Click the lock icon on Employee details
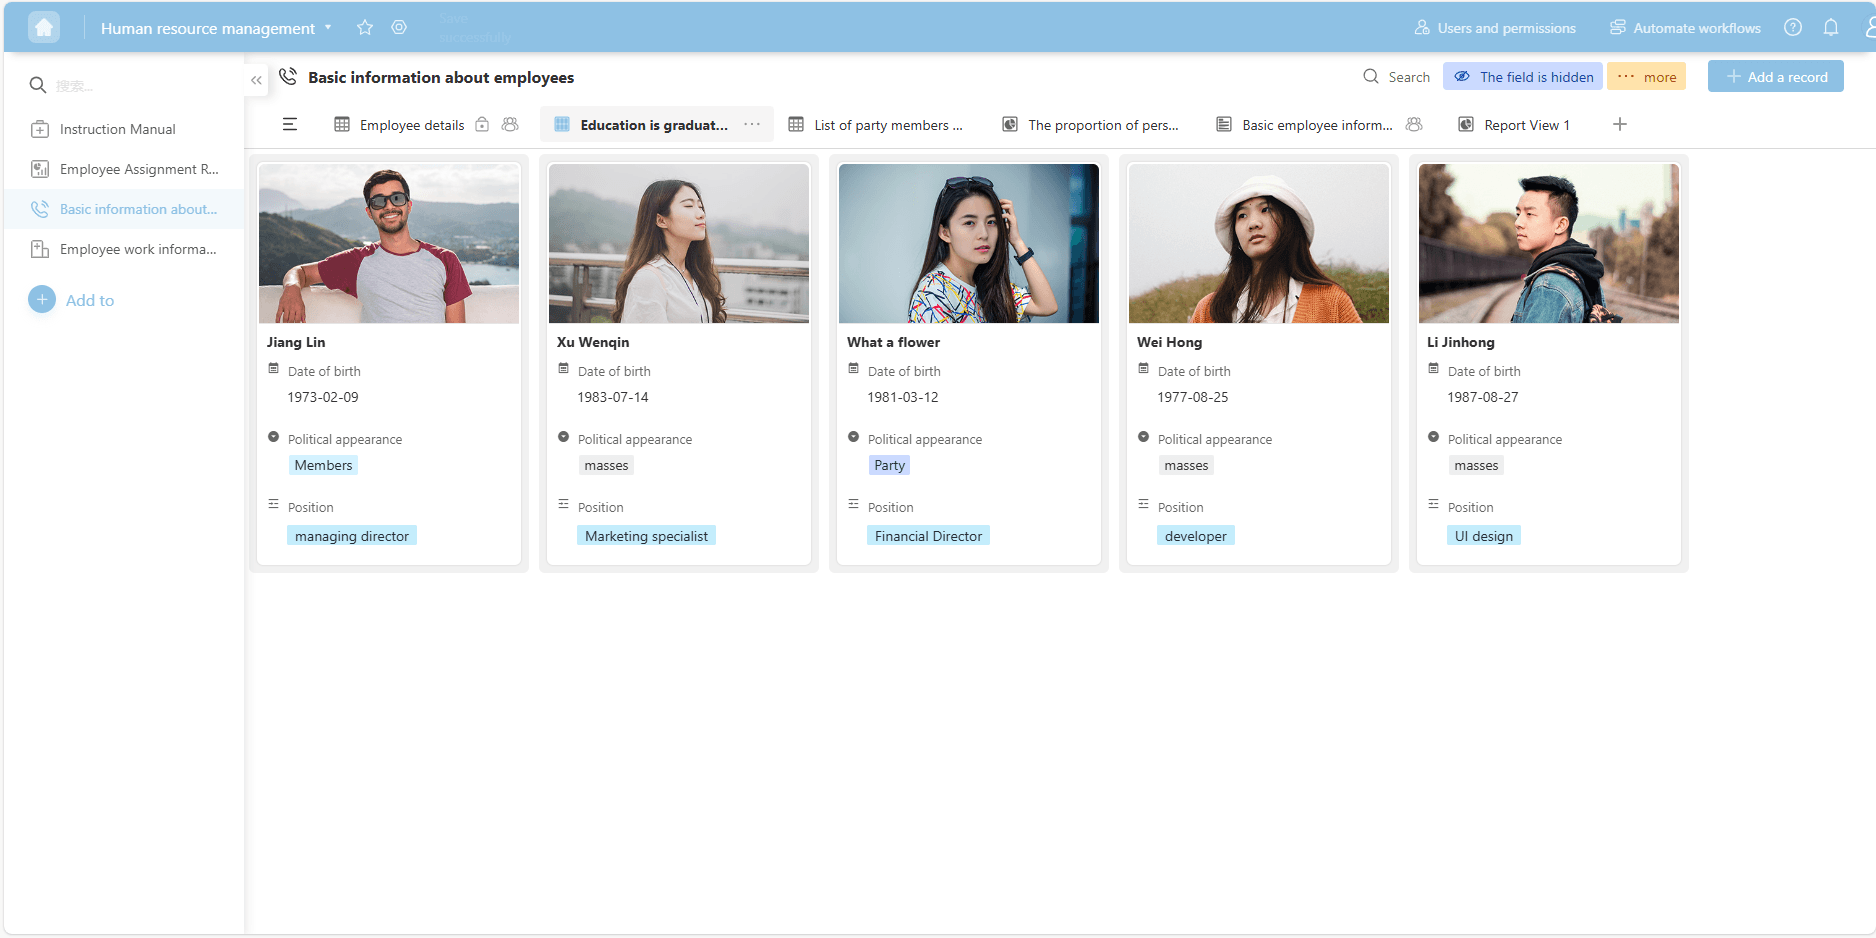Viewport: 1876px width, 938px height. point(482,125)
